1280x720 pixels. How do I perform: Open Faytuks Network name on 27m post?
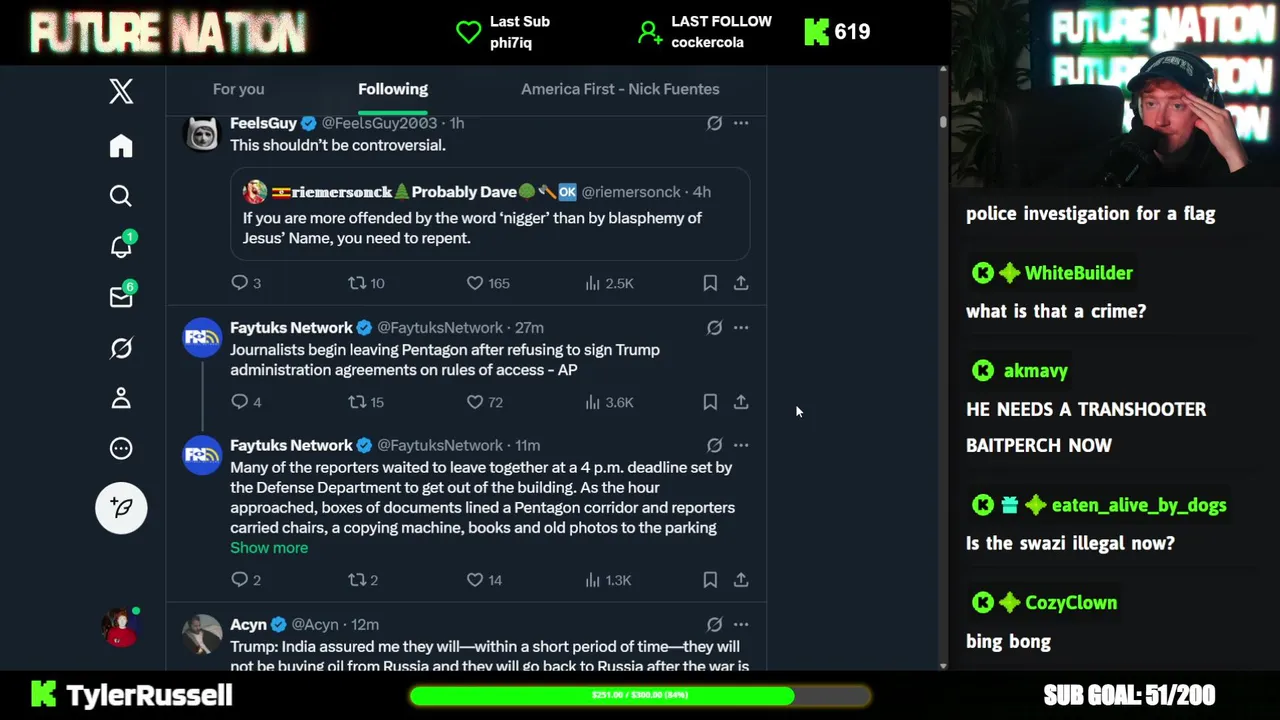[291, 327]
